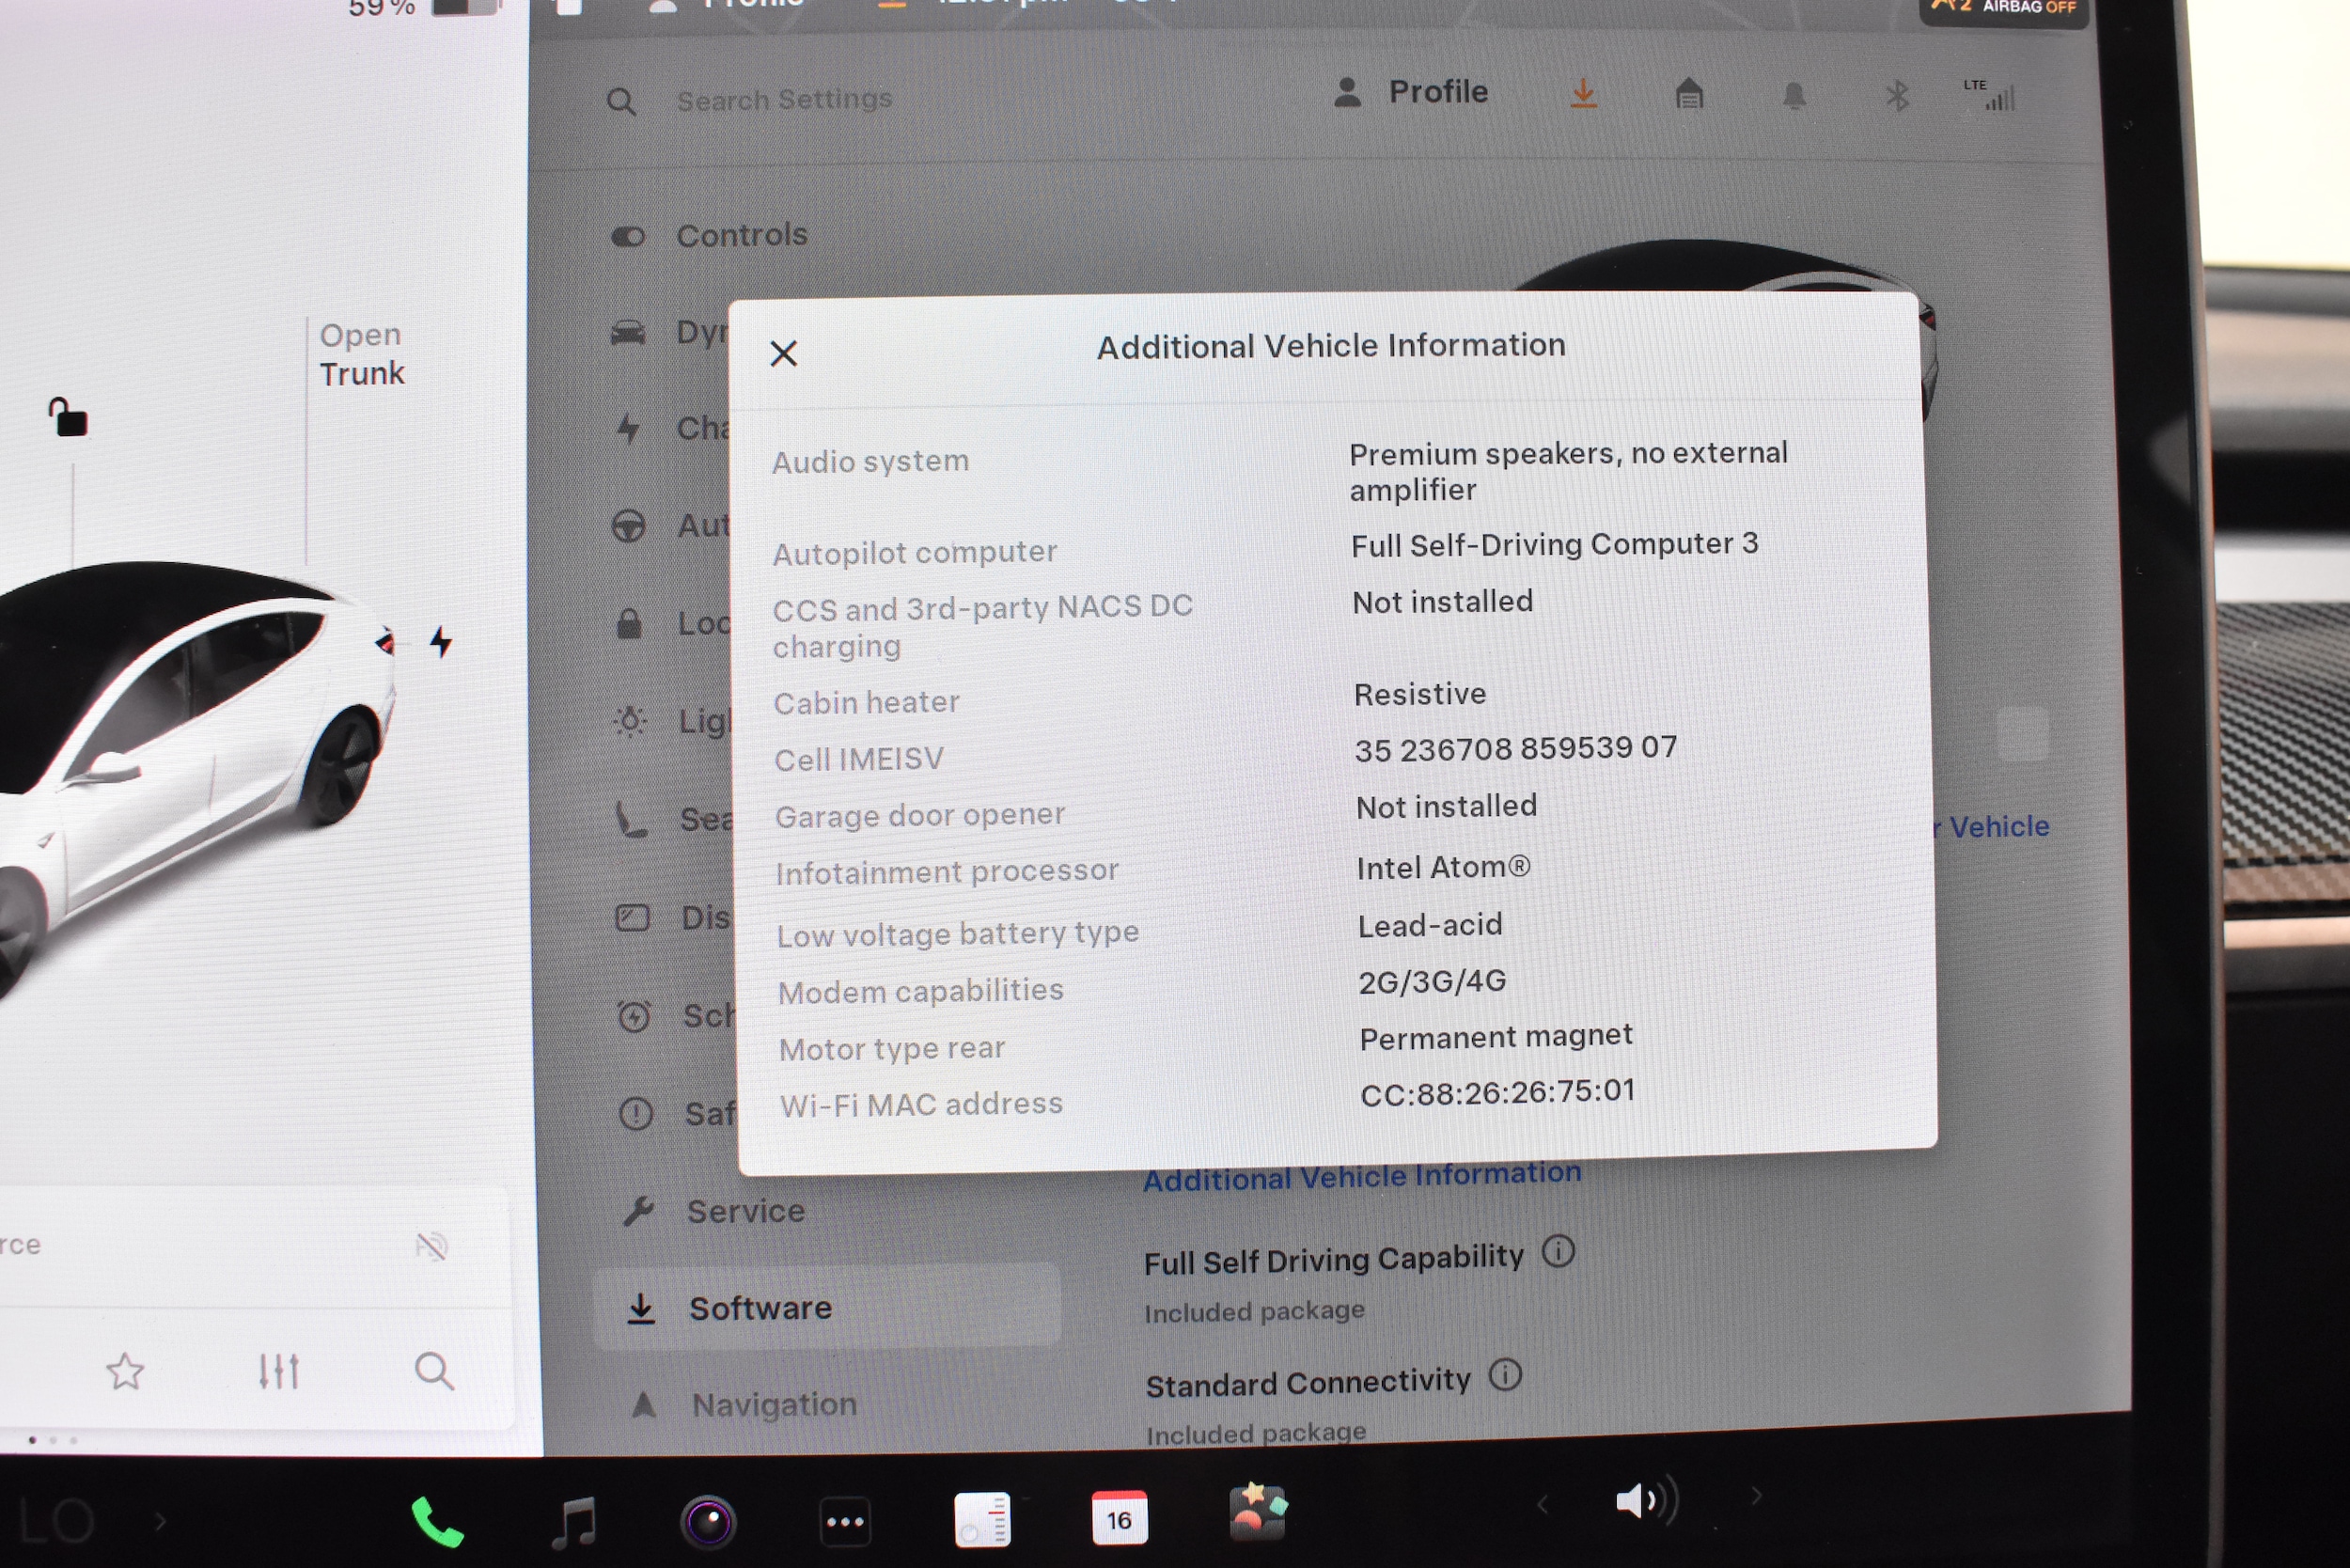Tap the Software download arrow icon
The height and width of the screenshot is (1568, 2350).
(x=640, y=1308)
